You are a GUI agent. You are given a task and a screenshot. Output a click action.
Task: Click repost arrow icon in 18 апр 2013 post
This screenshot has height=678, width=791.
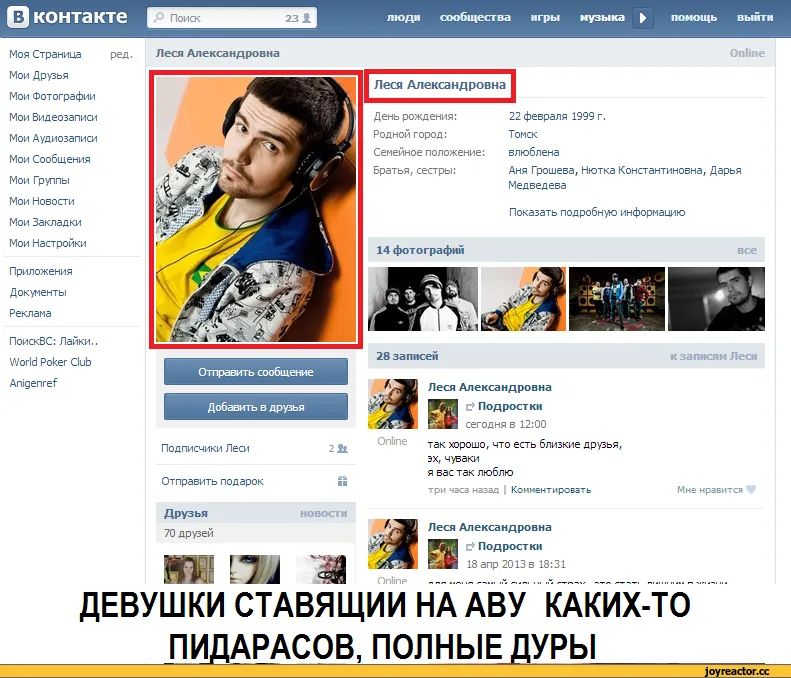[470, 546]
